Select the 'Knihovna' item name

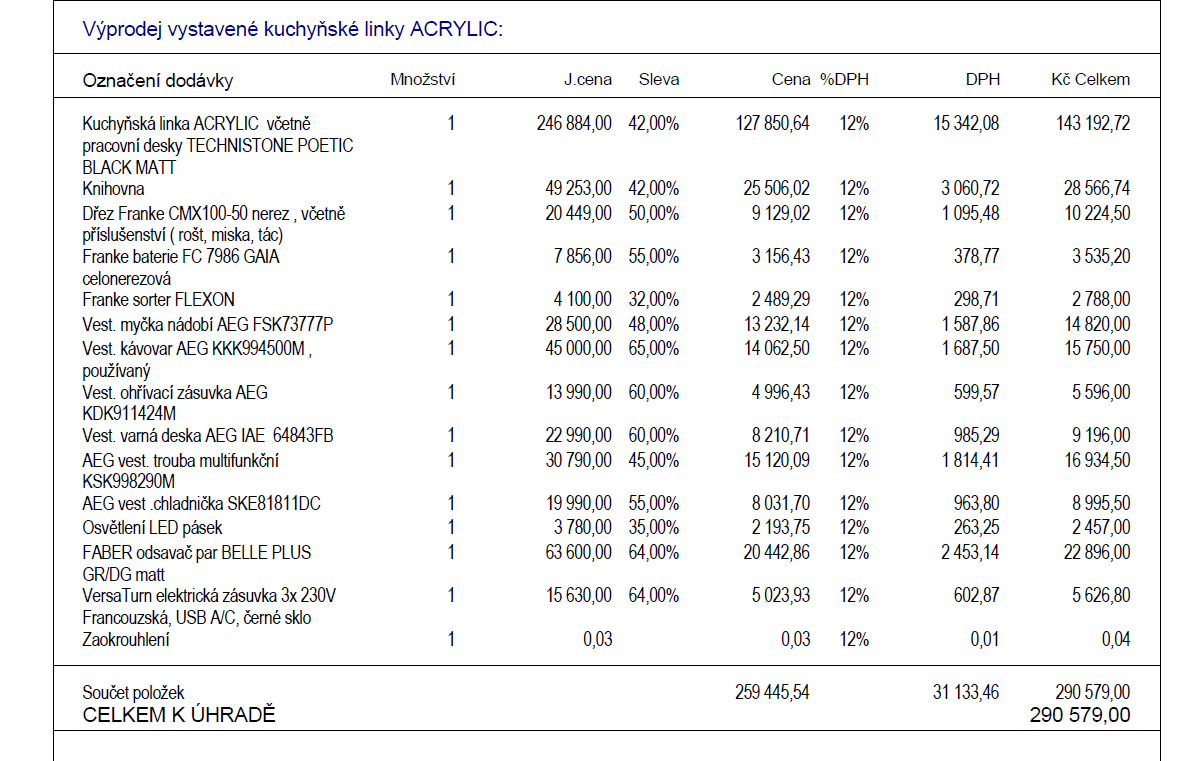(x=113, y=189)
